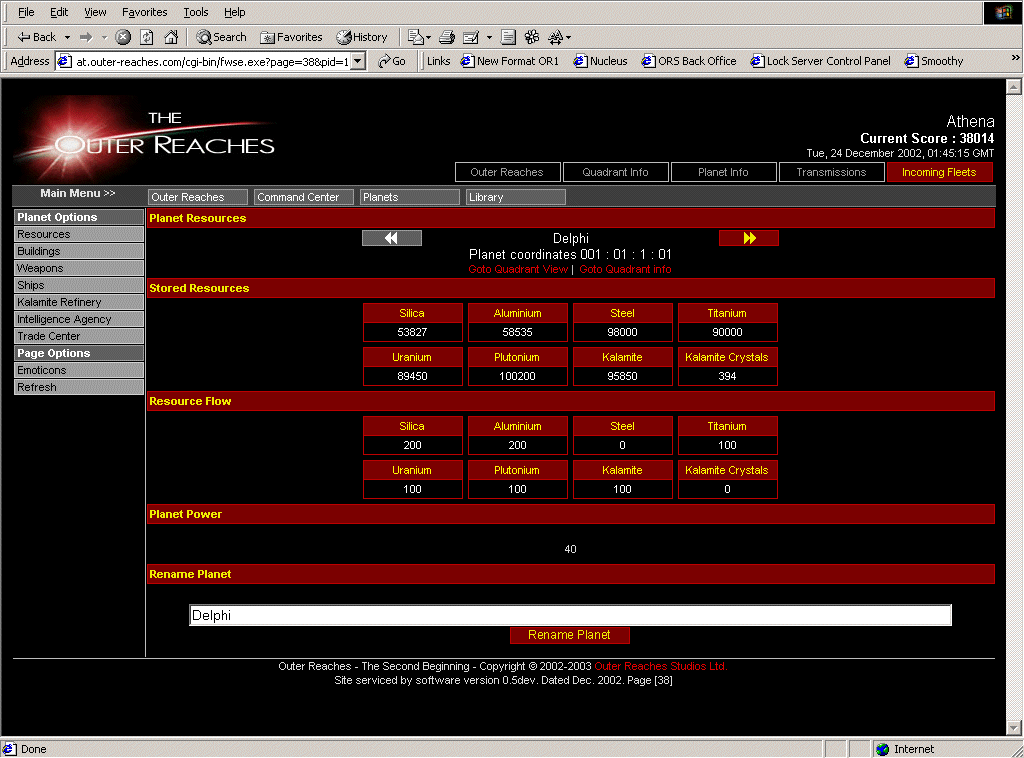
Task: Click the Stop loading icon in toolbar
Action: click(123, 37)
